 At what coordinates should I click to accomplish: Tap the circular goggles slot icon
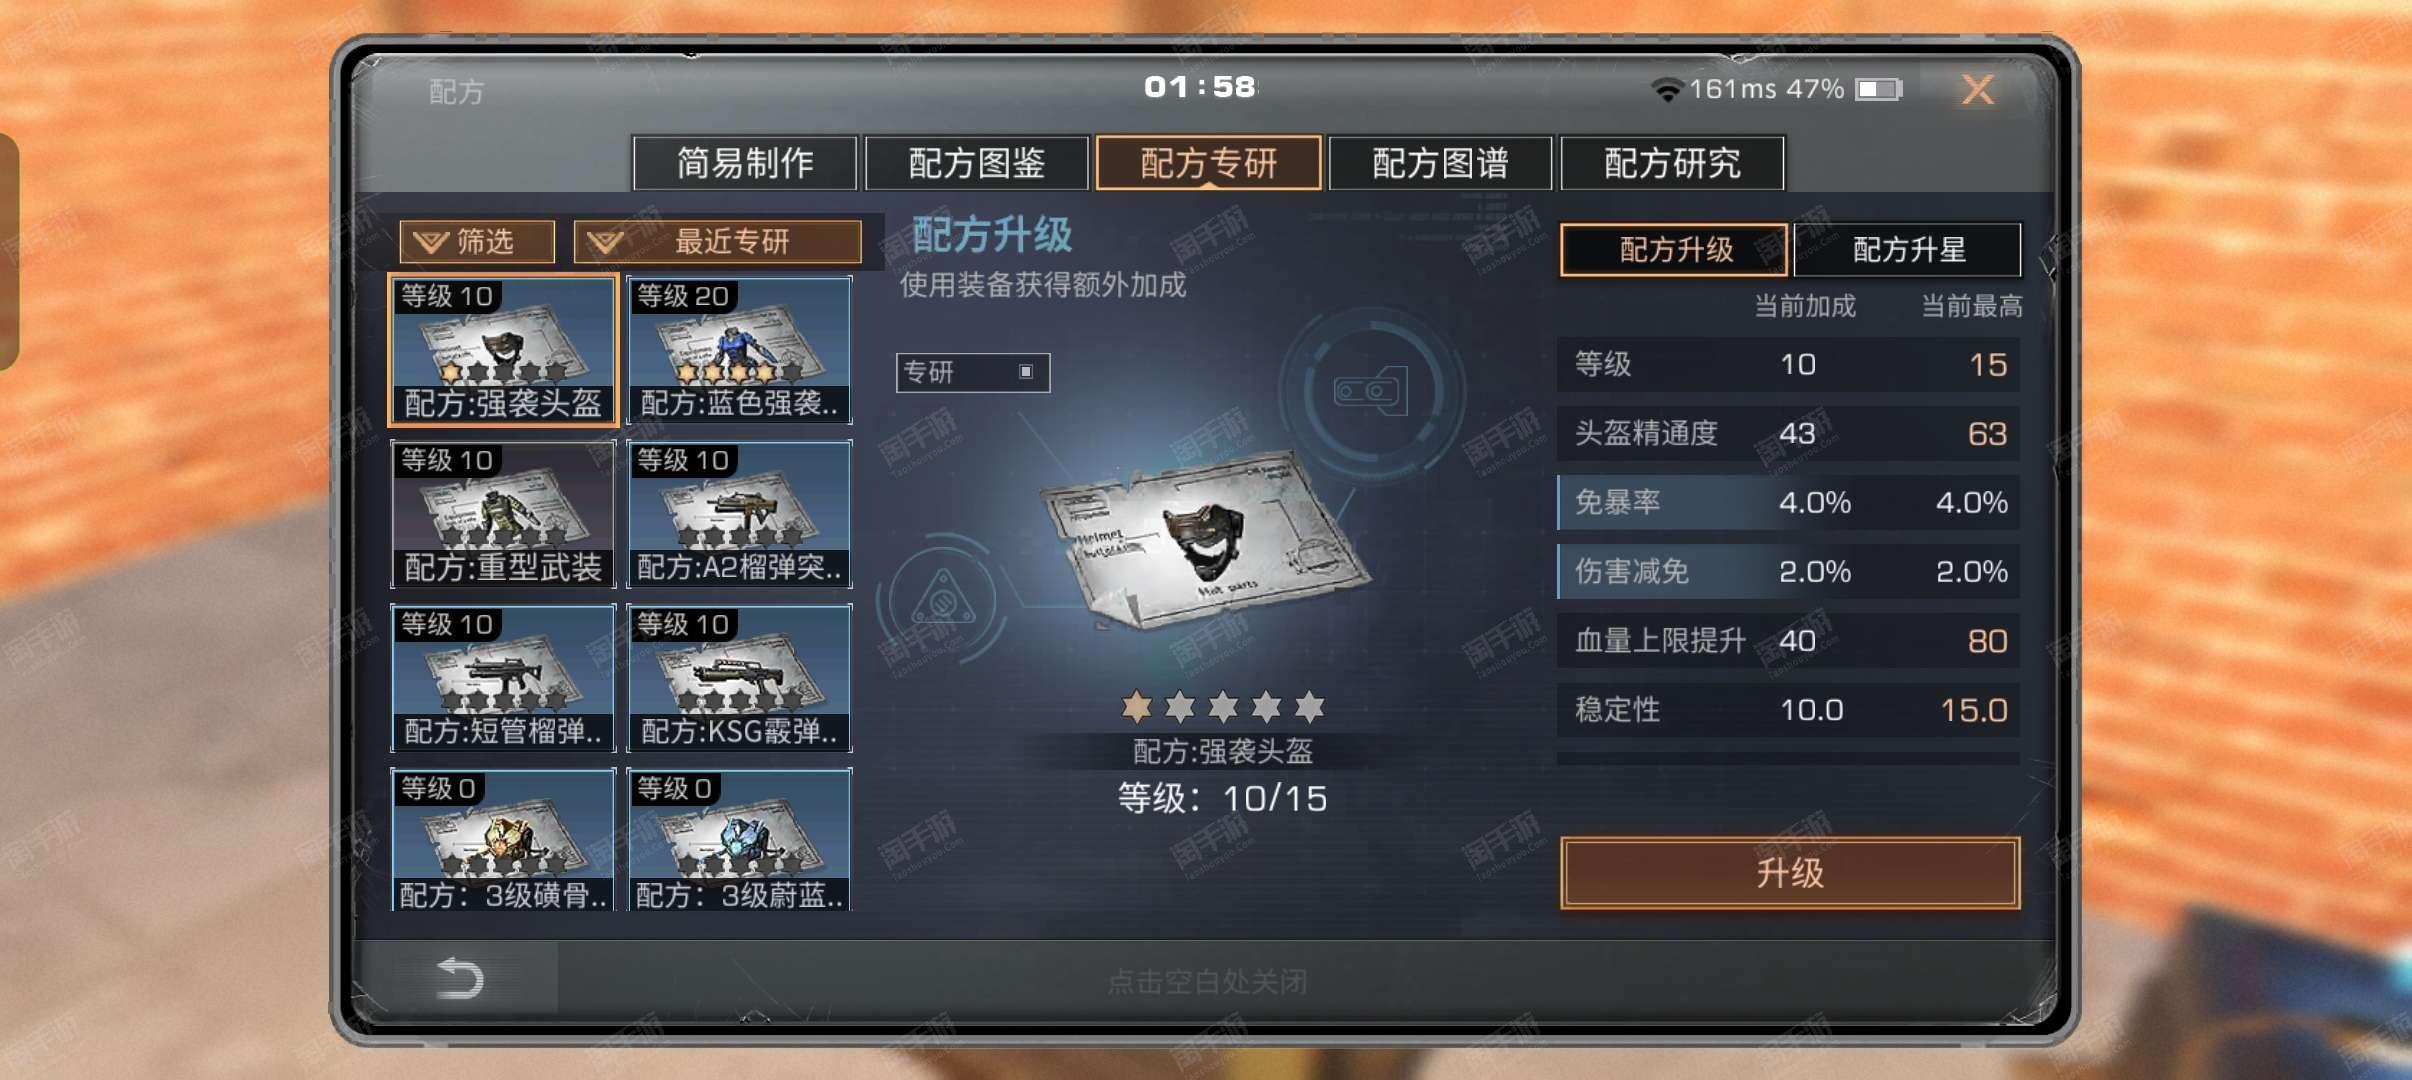pos(1369,390)
